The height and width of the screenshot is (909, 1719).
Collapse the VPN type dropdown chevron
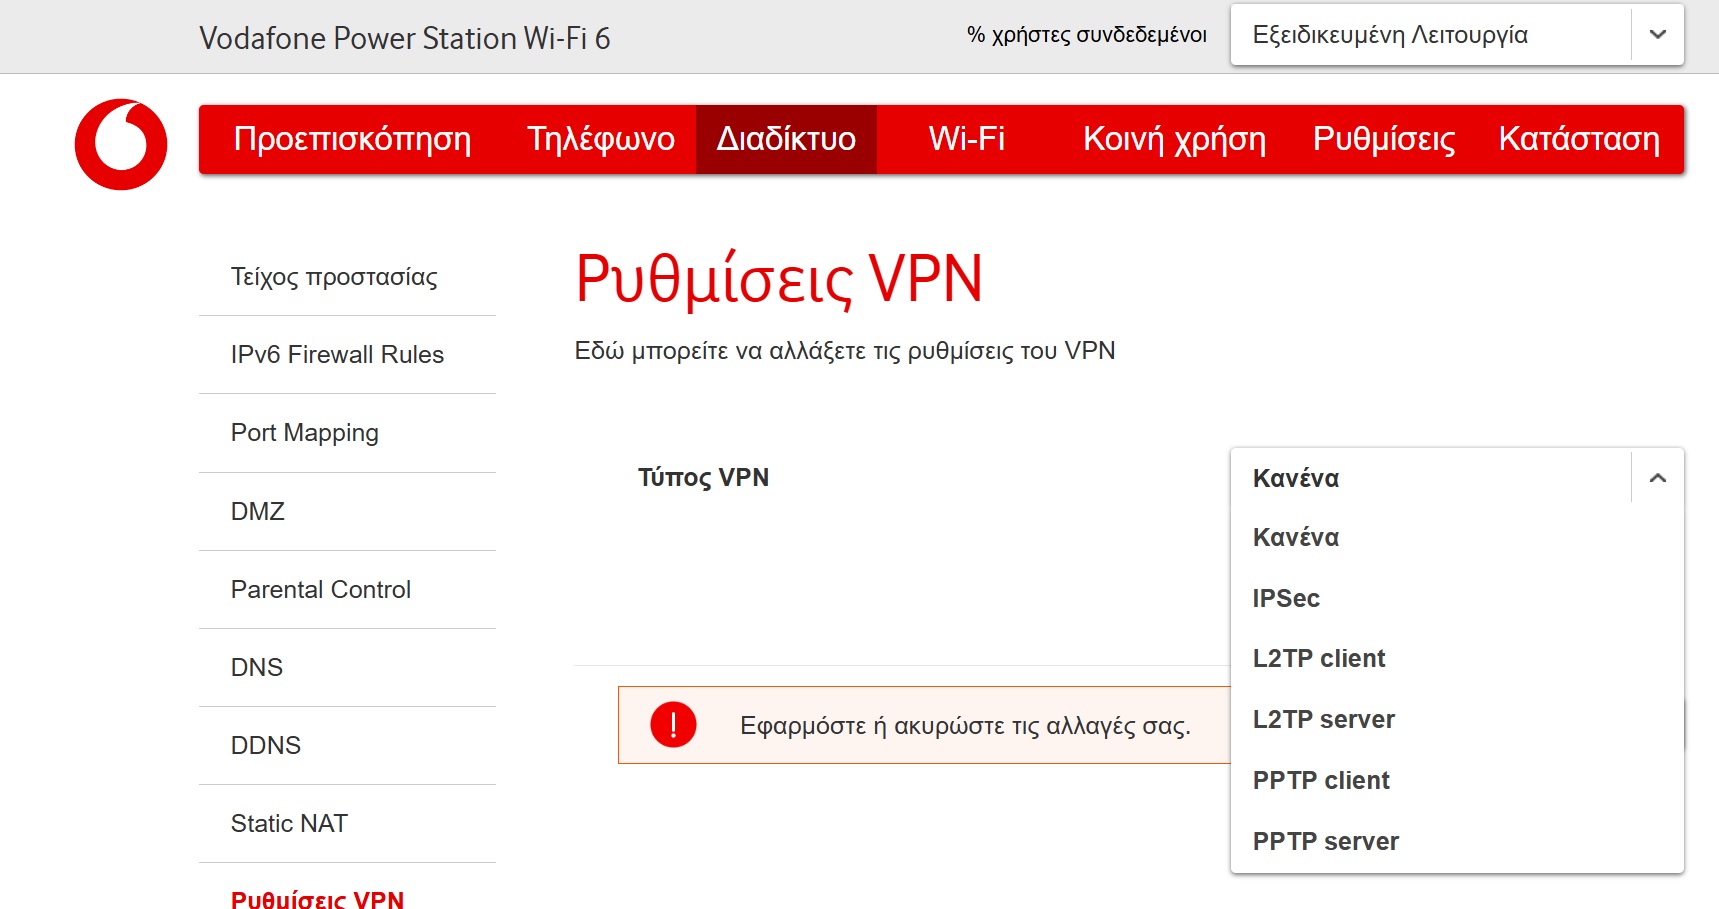[1657, 478]
